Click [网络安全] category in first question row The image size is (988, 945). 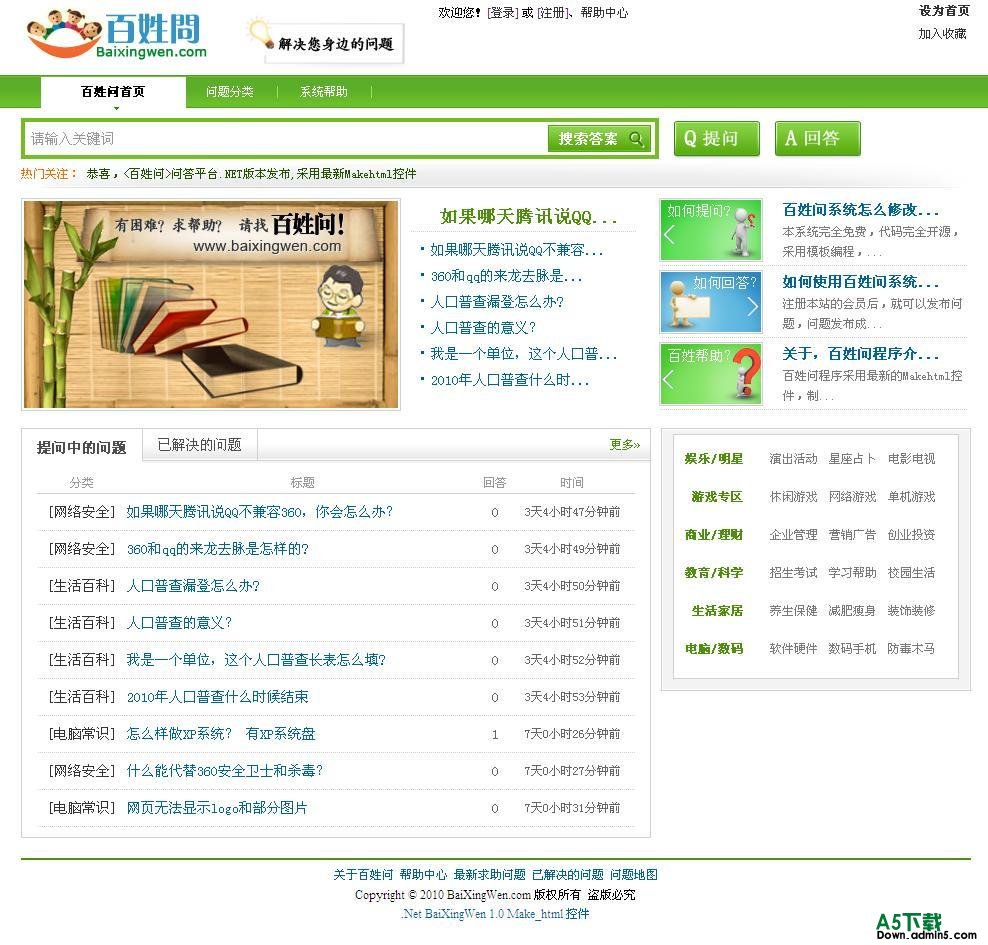pos(82,512)
